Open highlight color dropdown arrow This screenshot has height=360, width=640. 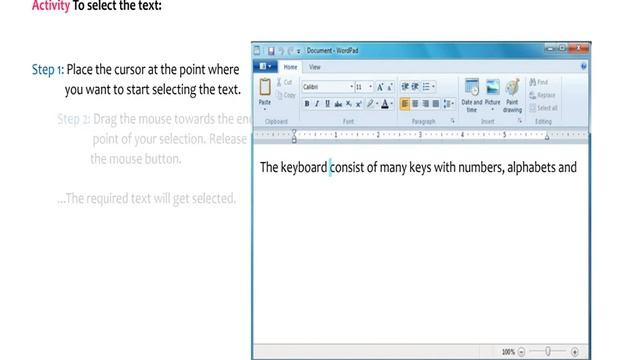[x=377, y=104]
